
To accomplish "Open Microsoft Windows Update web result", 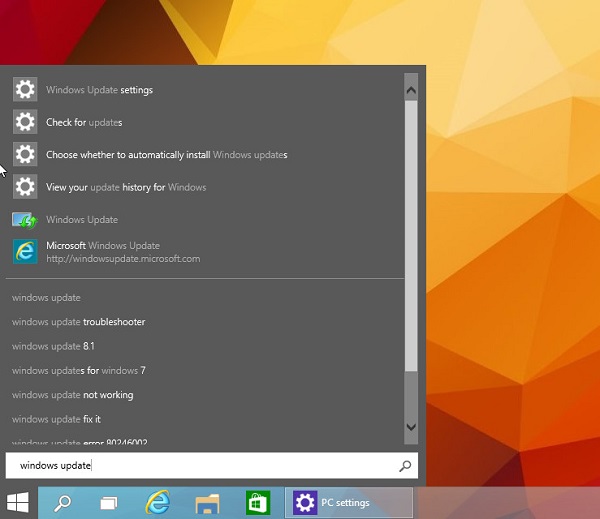I will [x=110, y=252].
